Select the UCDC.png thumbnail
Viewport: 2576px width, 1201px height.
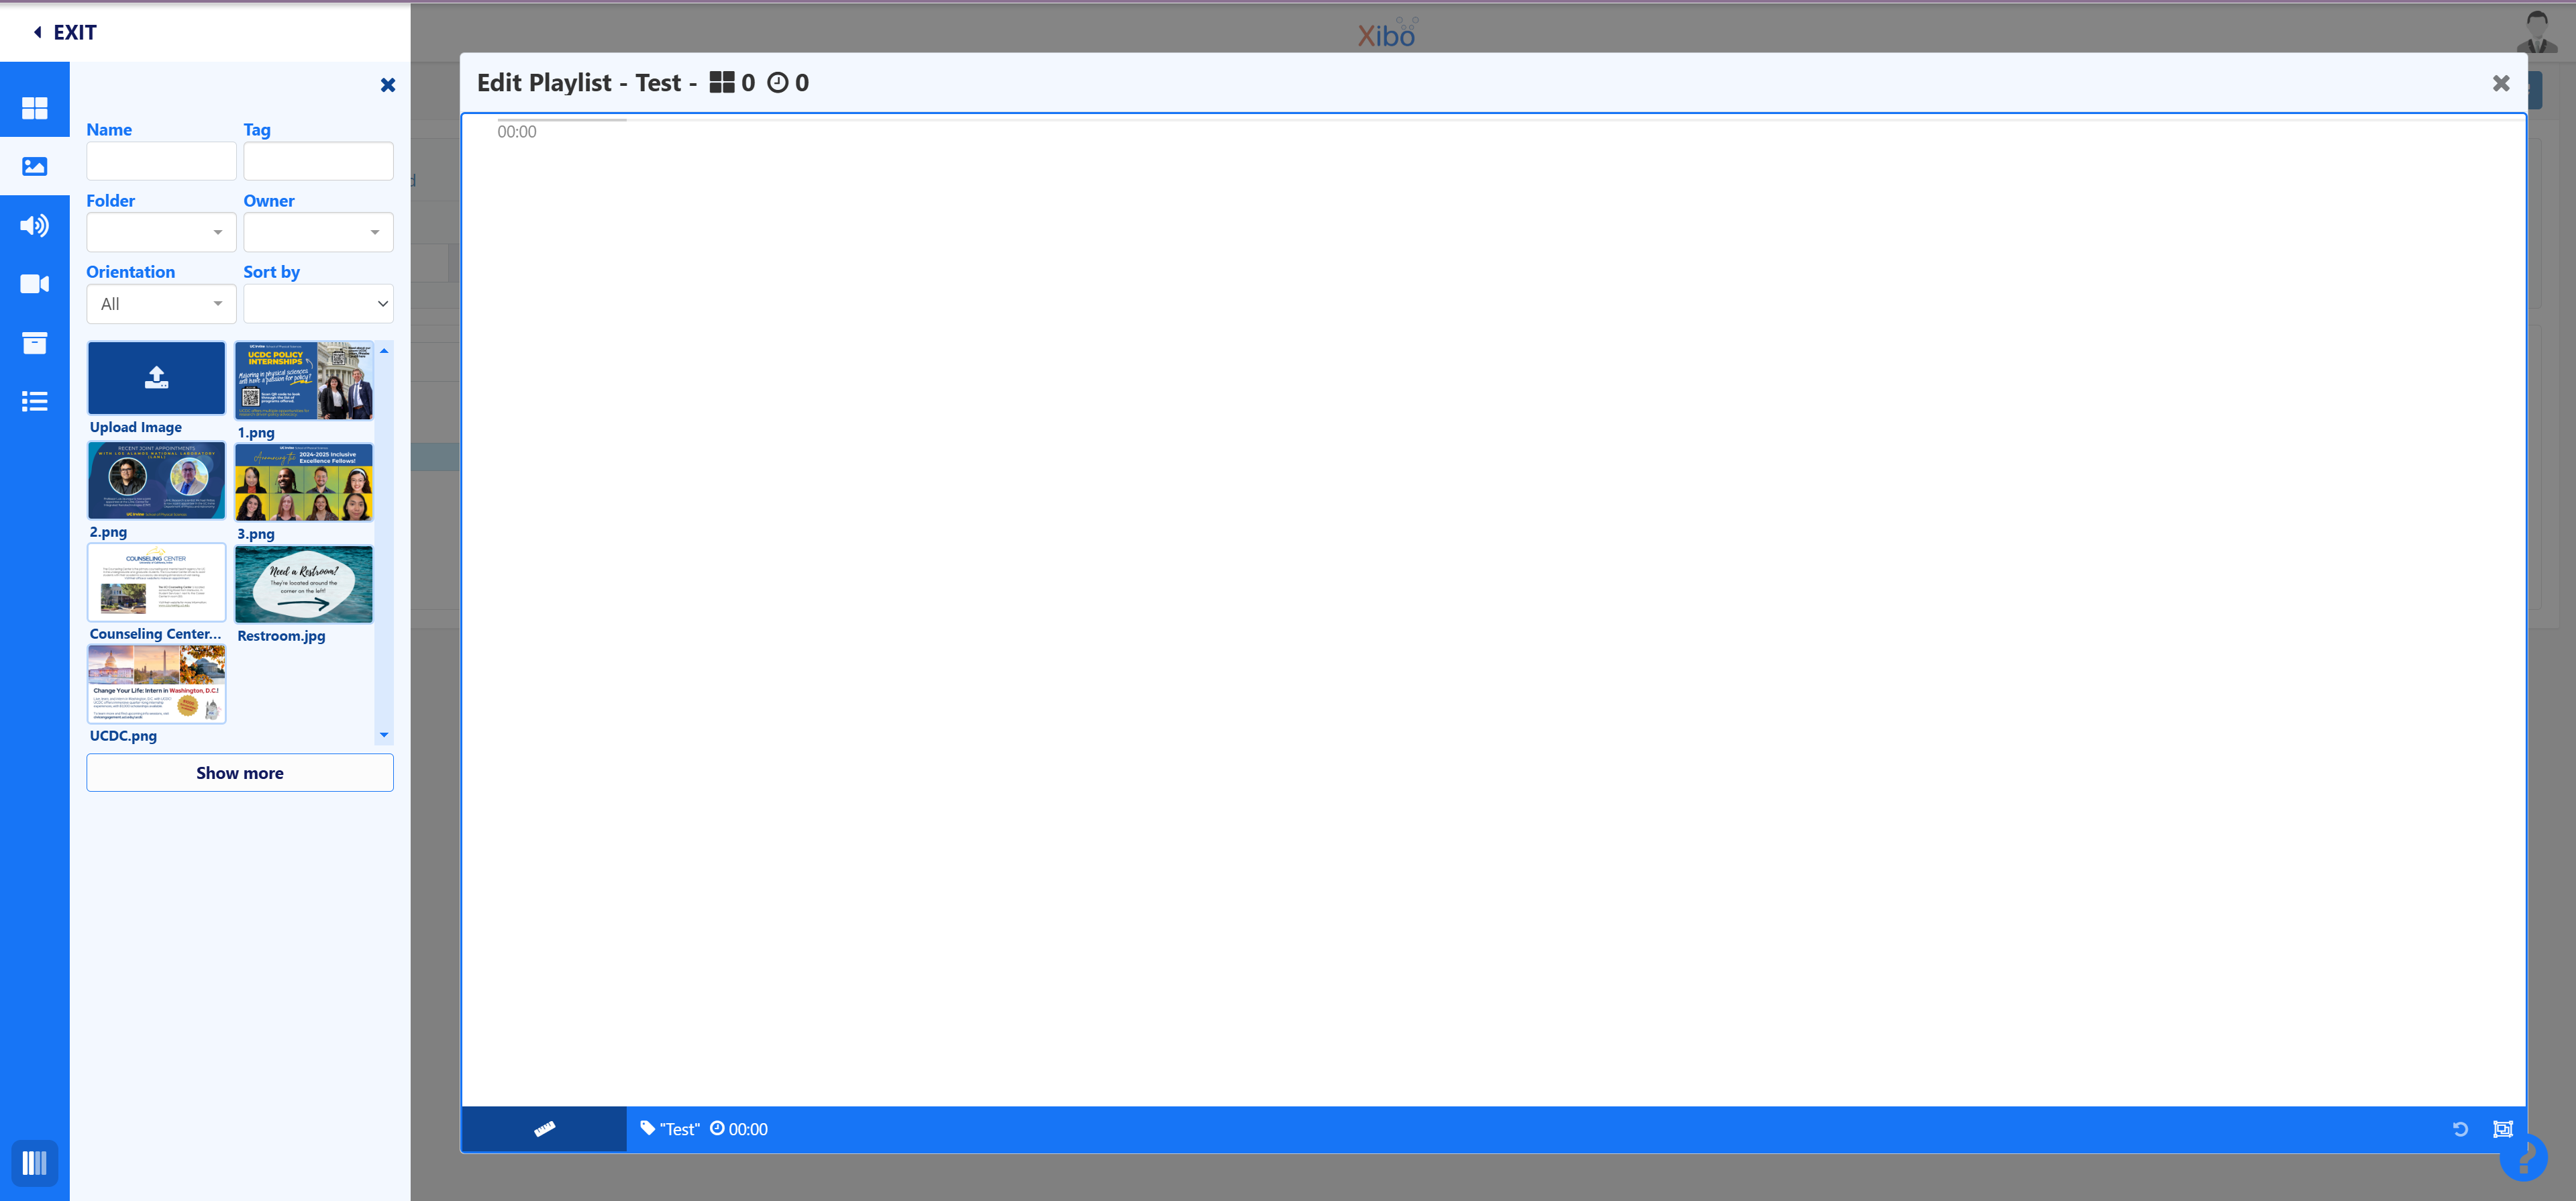tap(156, 684)
